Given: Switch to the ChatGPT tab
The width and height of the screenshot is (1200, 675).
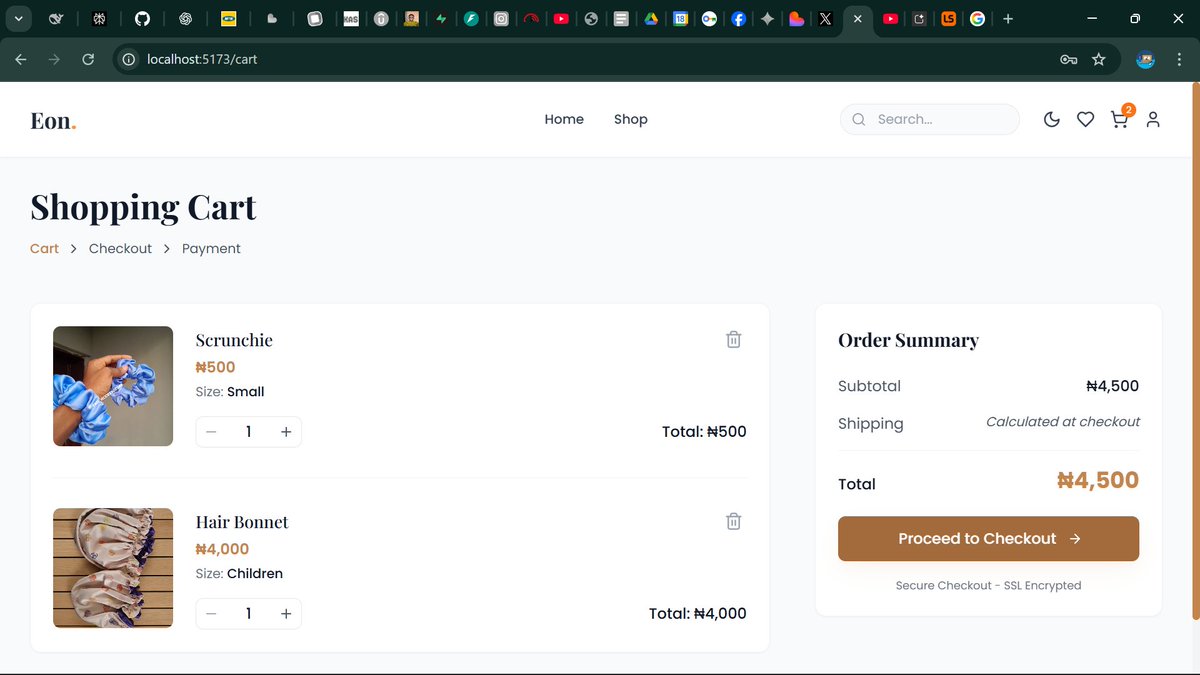Looking at the screenshot, I should click(185, 18).
